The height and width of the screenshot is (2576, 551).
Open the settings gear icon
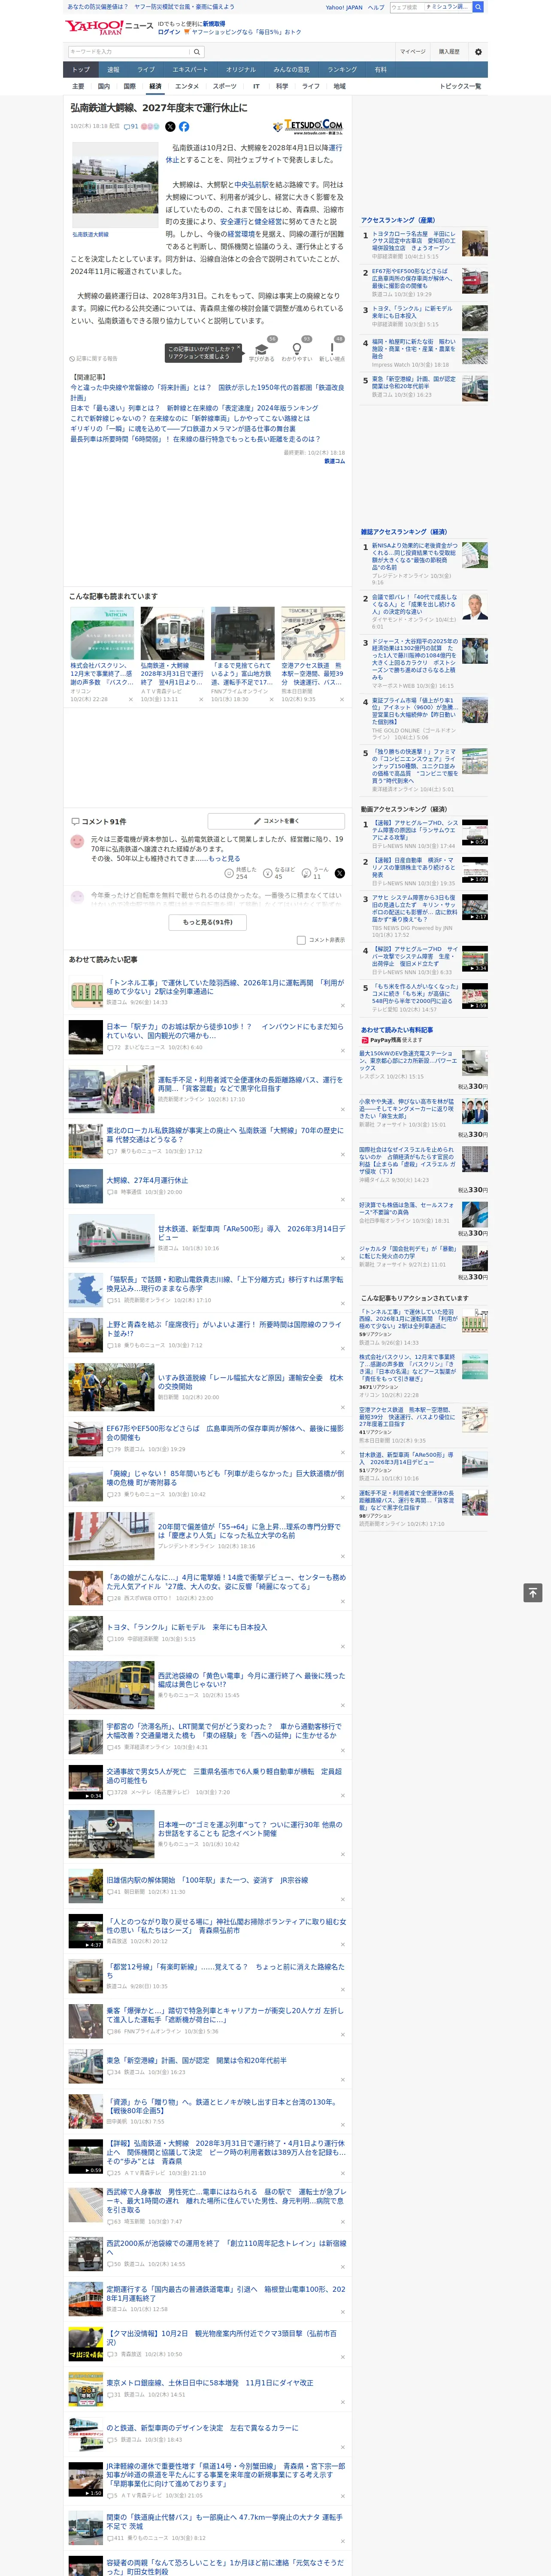(x=478, y=52)
